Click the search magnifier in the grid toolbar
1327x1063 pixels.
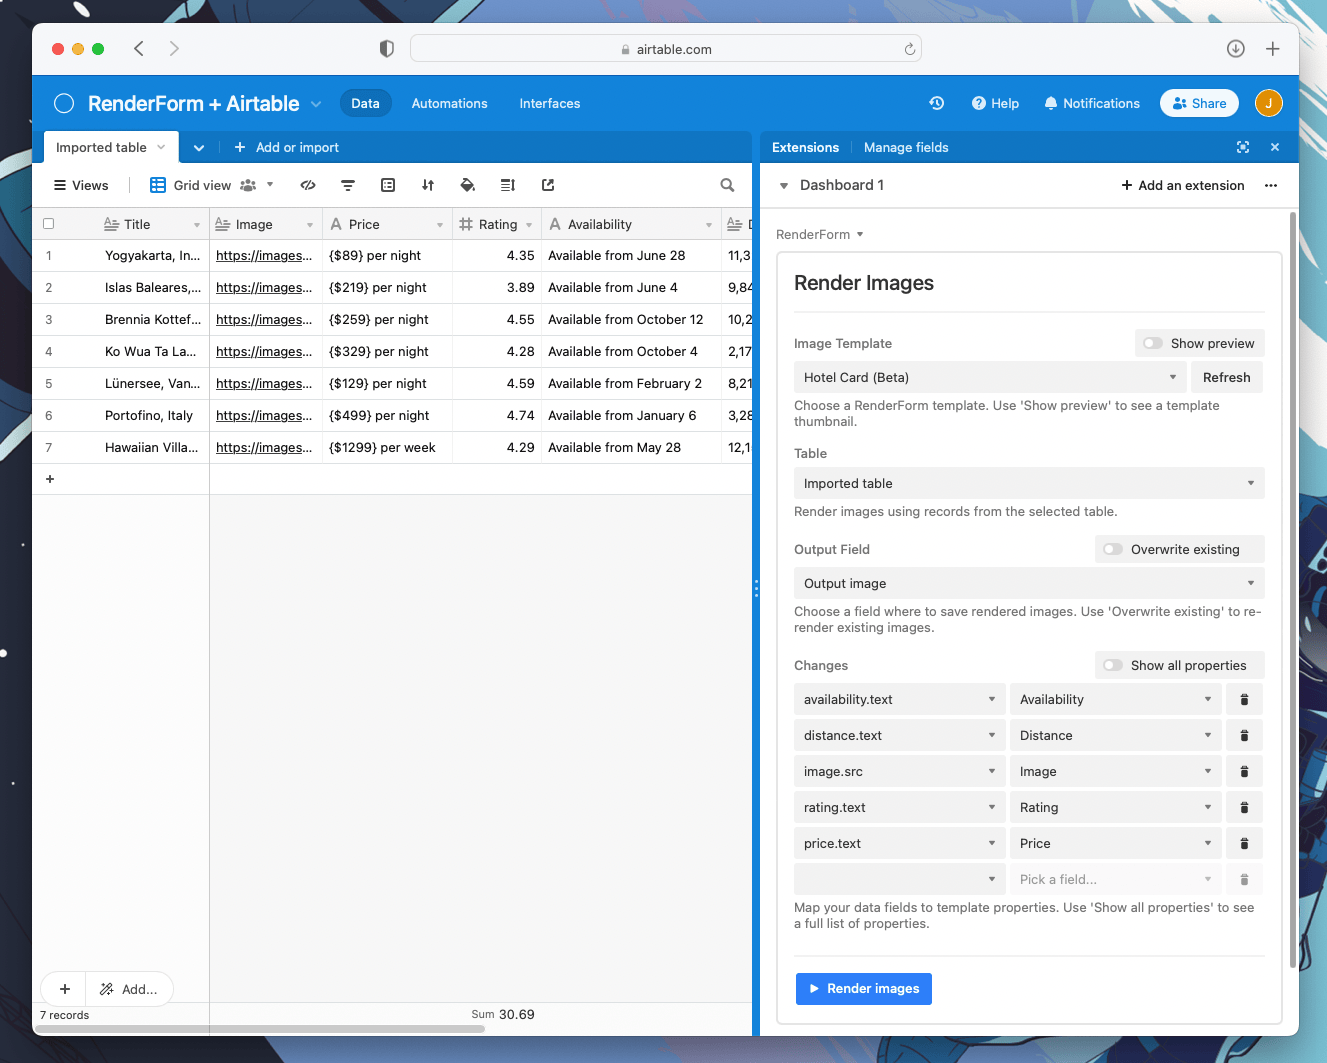pyautogui.click(x=727, y=185)
